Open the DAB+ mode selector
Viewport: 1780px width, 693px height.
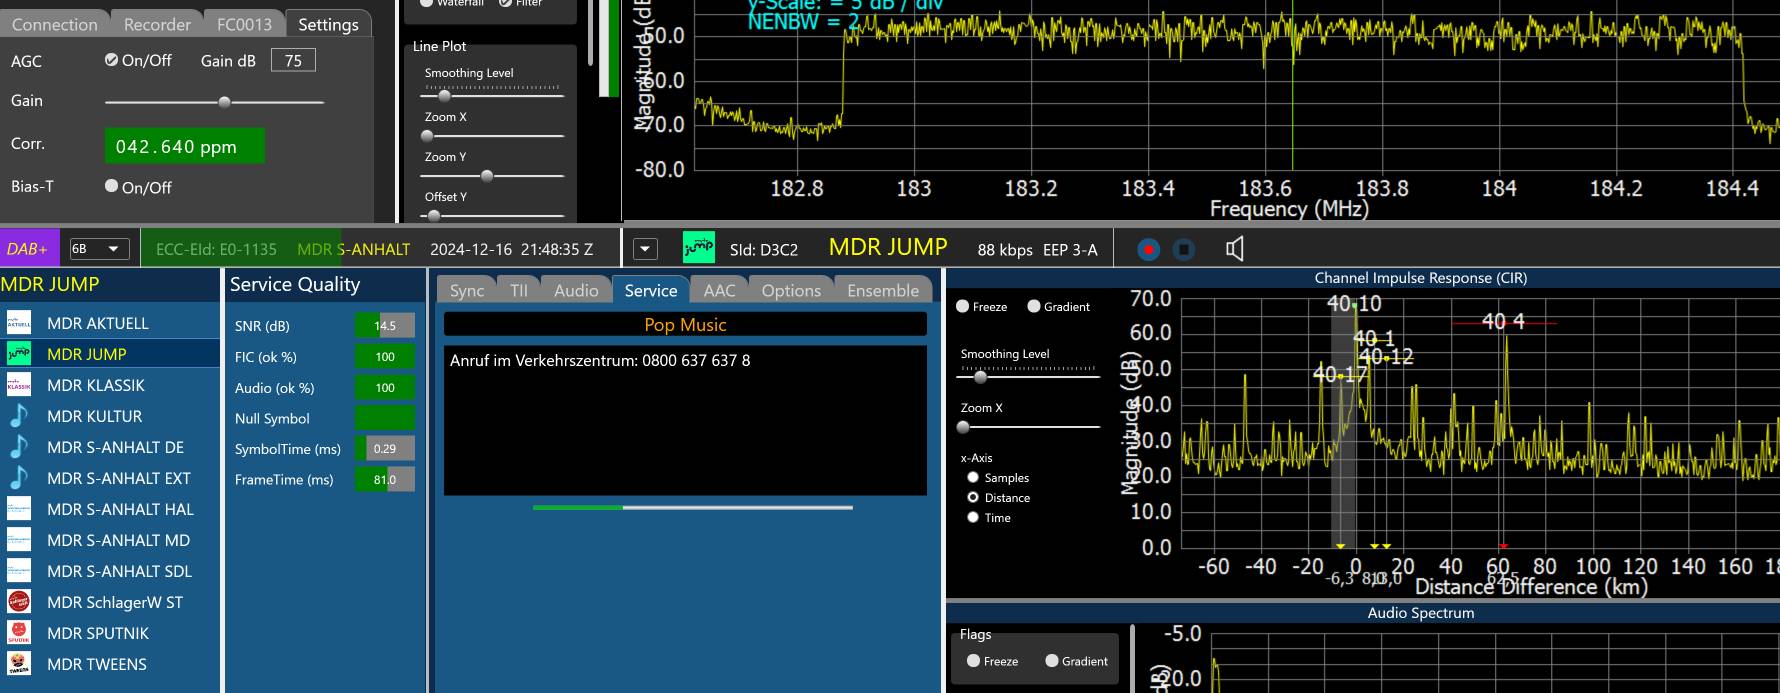[x=28, y=249]
